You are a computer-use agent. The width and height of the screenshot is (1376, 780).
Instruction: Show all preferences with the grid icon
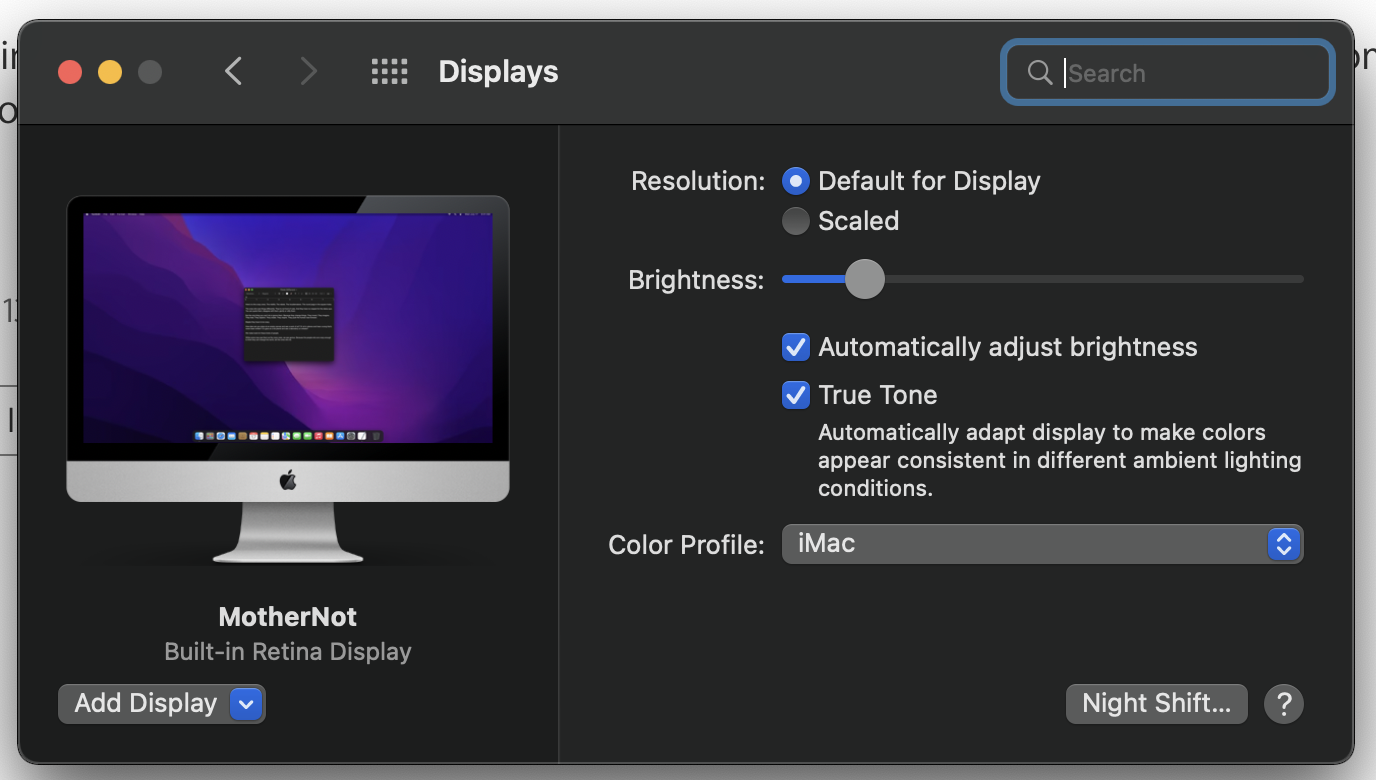tap(389, 71)
